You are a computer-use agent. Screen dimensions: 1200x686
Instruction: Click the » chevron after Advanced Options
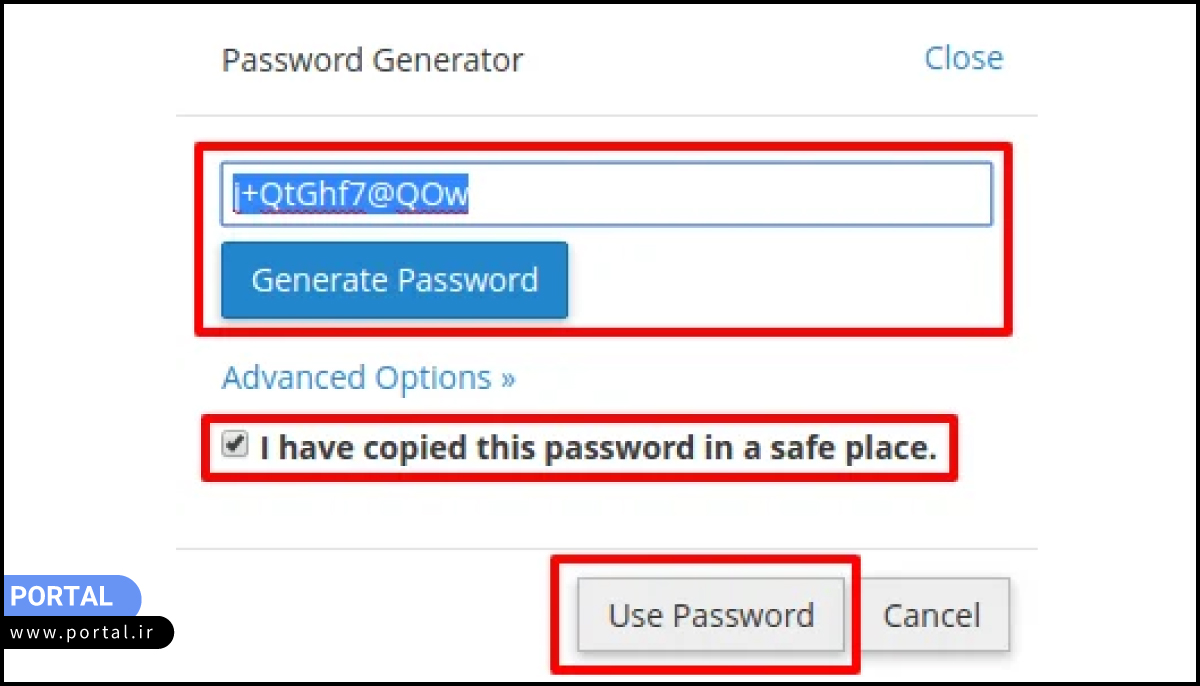tap(508, 379)
